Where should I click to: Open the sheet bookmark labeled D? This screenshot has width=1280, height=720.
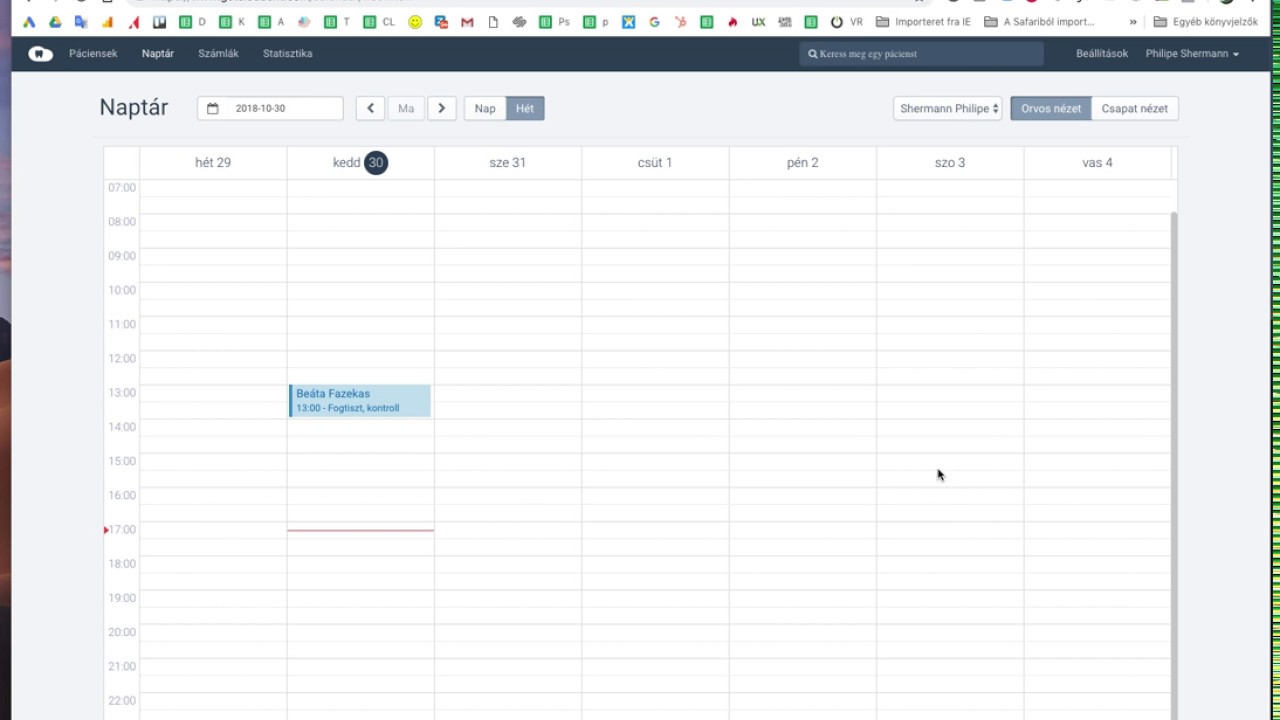192,22
